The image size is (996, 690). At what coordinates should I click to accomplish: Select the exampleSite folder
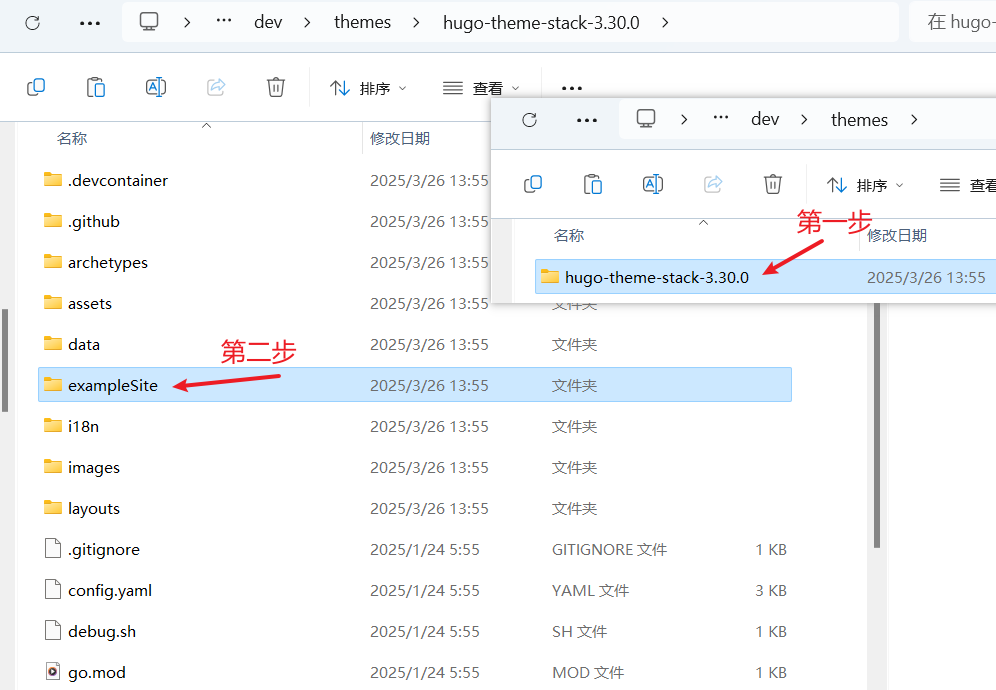[112, 385]
